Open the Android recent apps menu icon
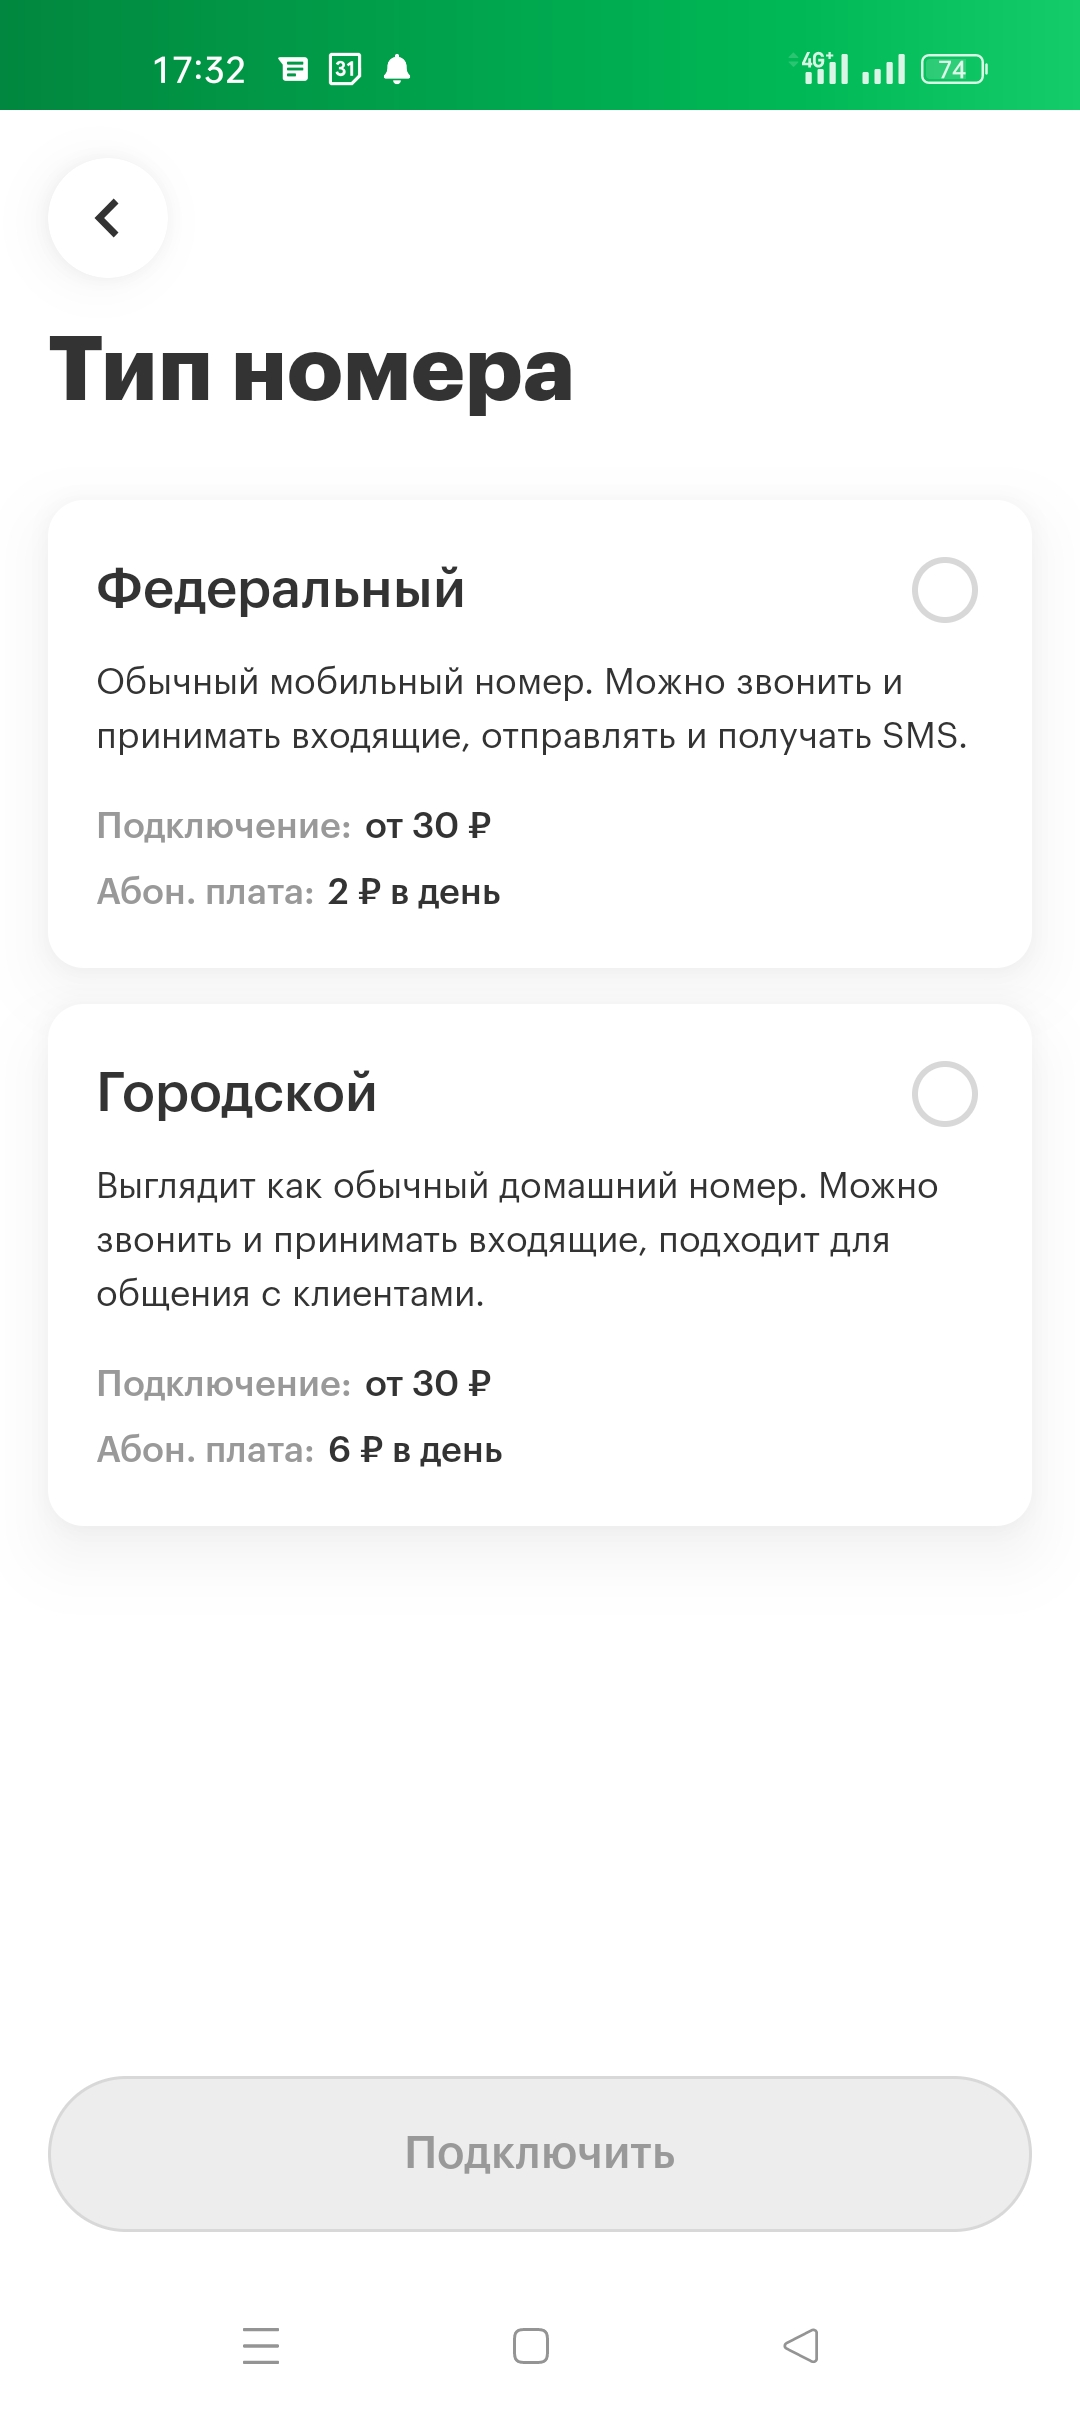The image size is (1080, 2412). click(x=261, y=2346)
